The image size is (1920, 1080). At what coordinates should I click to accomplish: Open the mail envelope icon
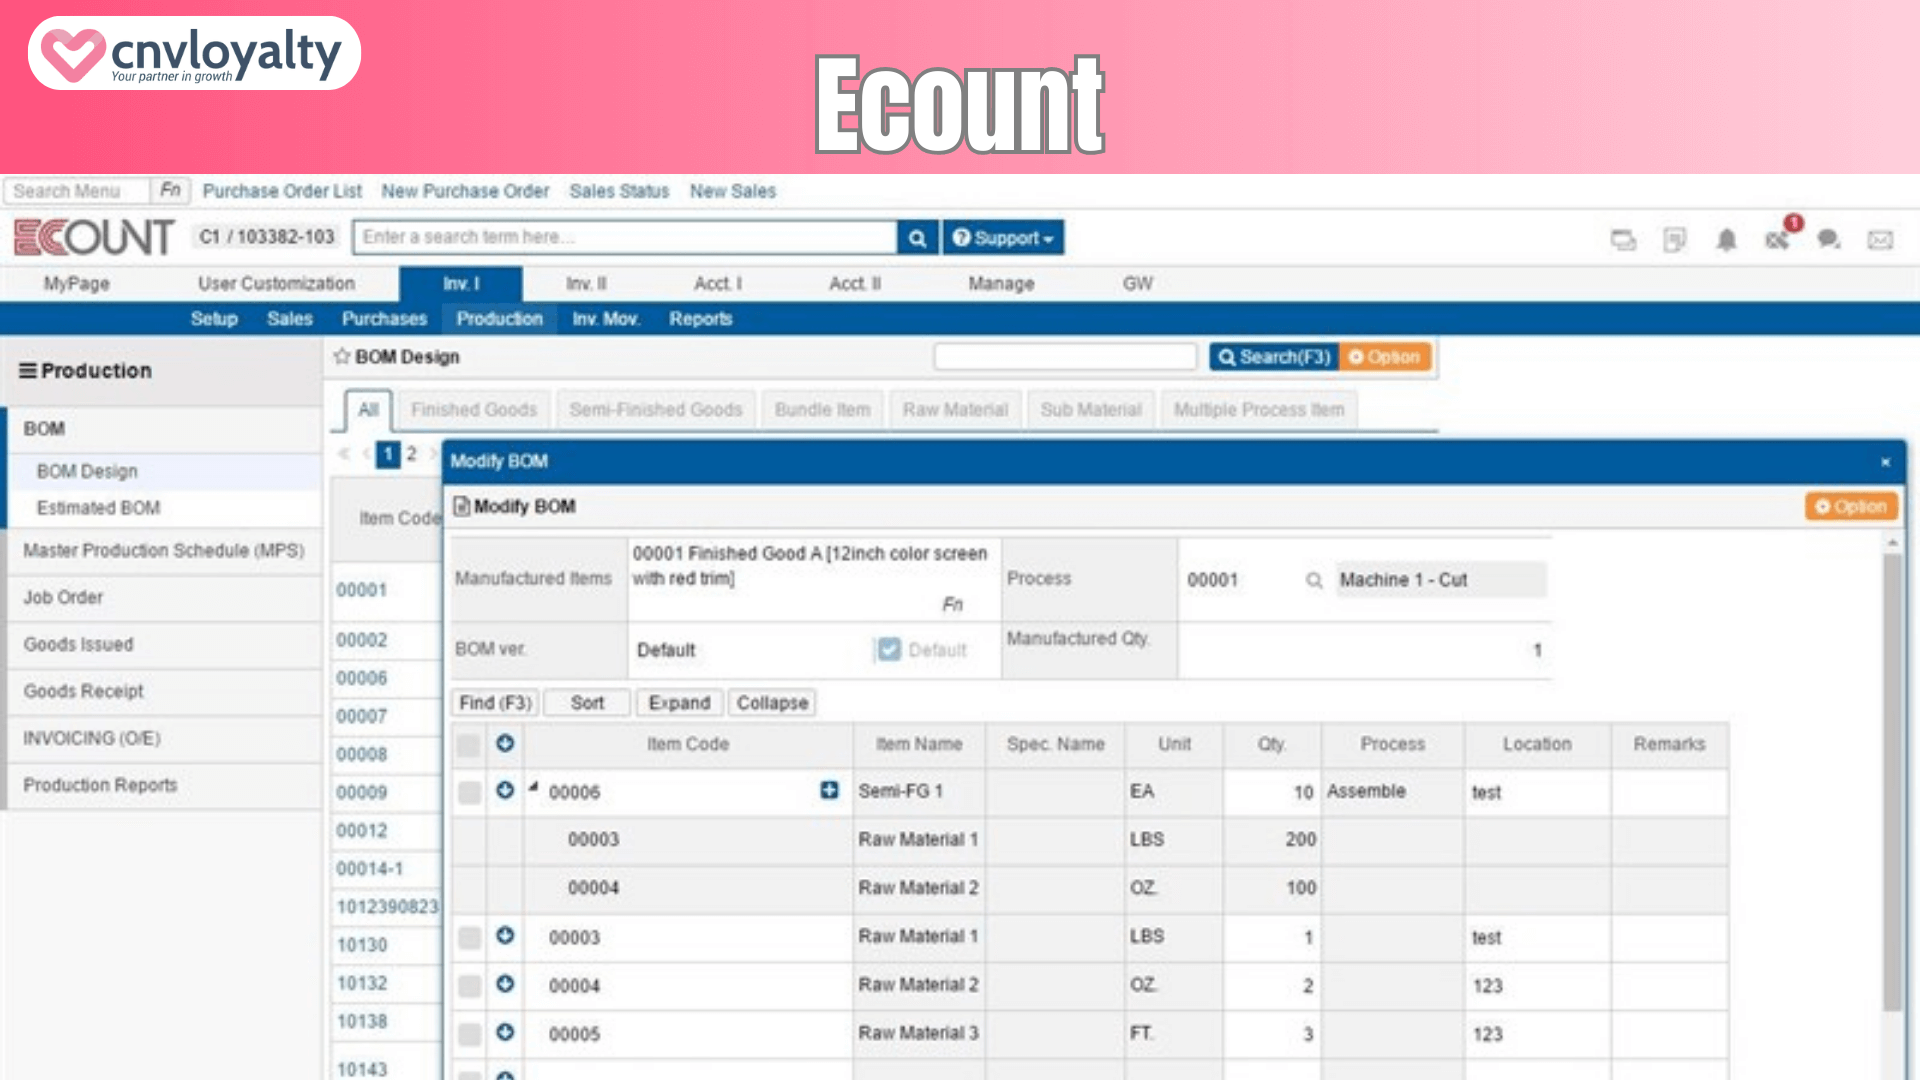(1880, 240)
